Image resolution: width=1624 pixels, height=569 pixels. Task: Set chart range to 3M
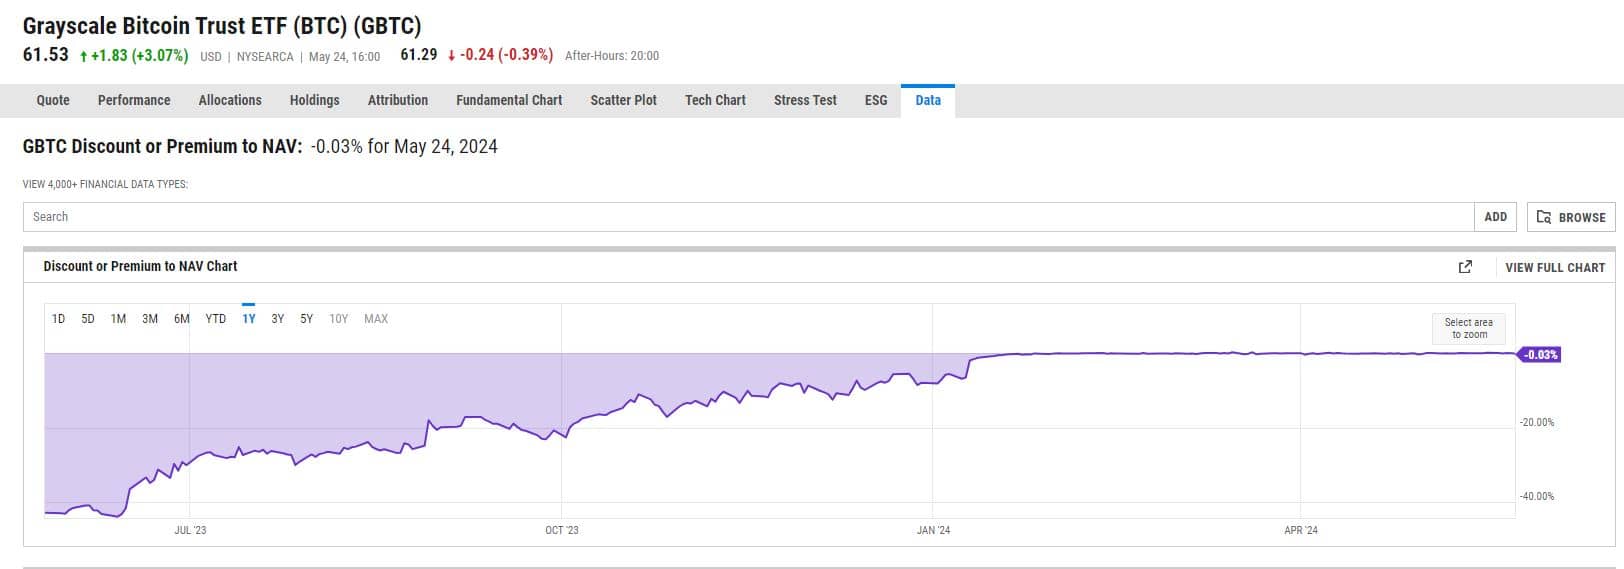[x=150, y=319]
